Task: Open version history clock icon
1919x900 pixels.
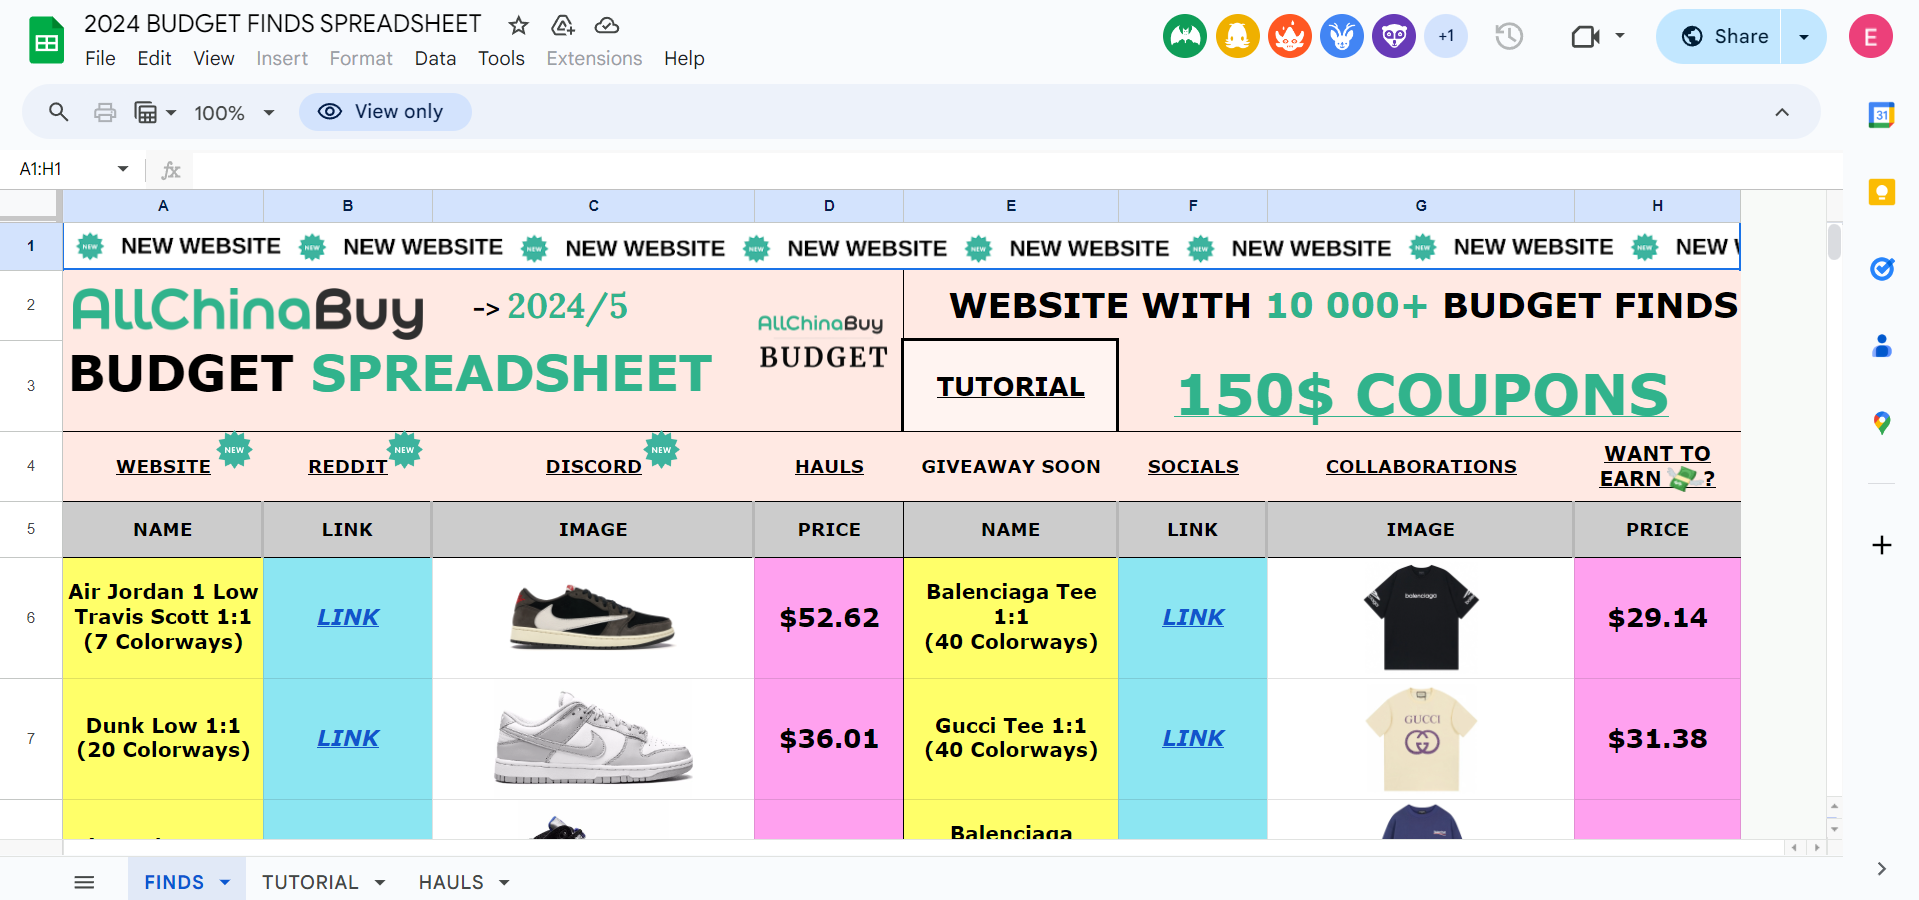Action: click(x=1509, y=37)
